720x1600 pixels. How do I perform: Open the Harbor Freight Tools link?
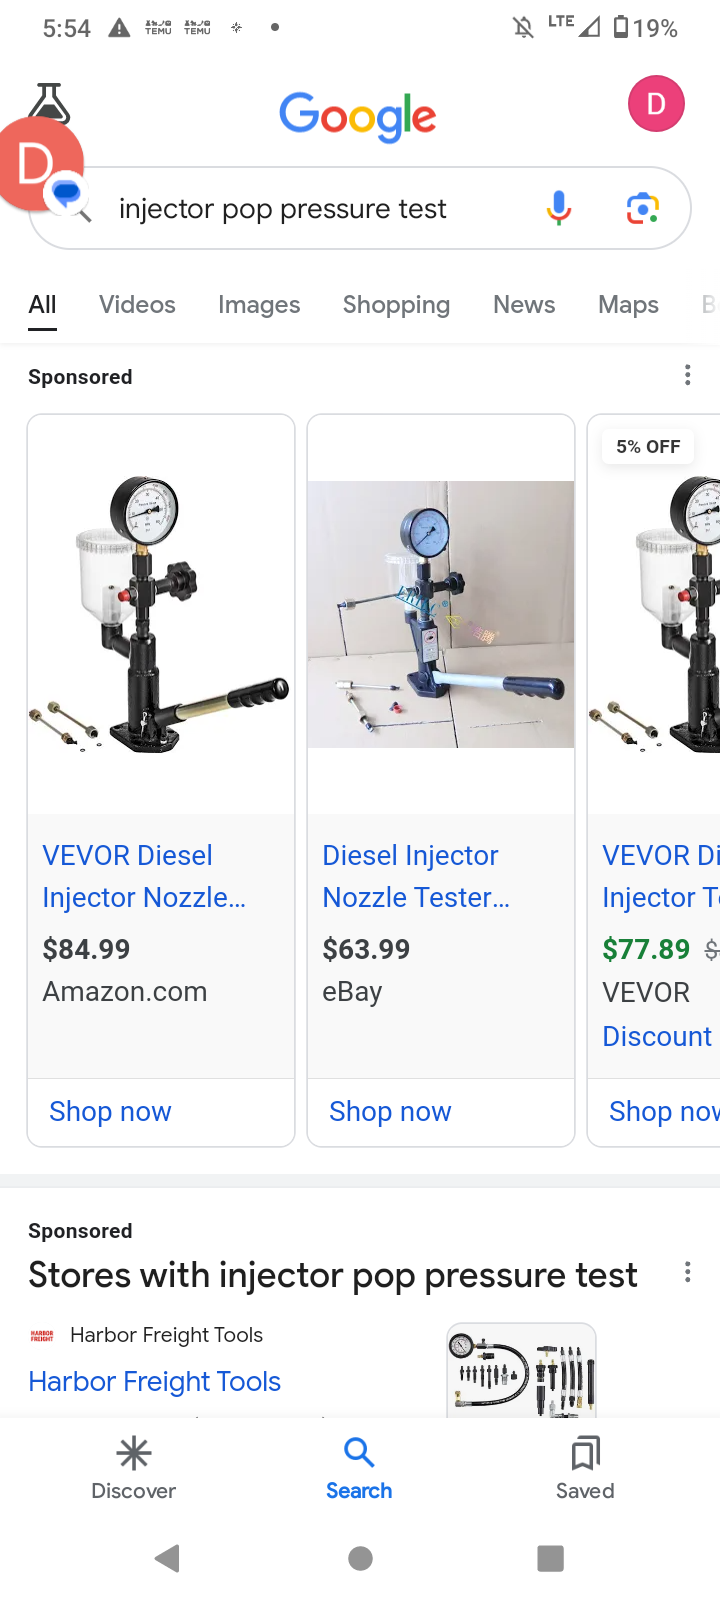(154, 1381)
